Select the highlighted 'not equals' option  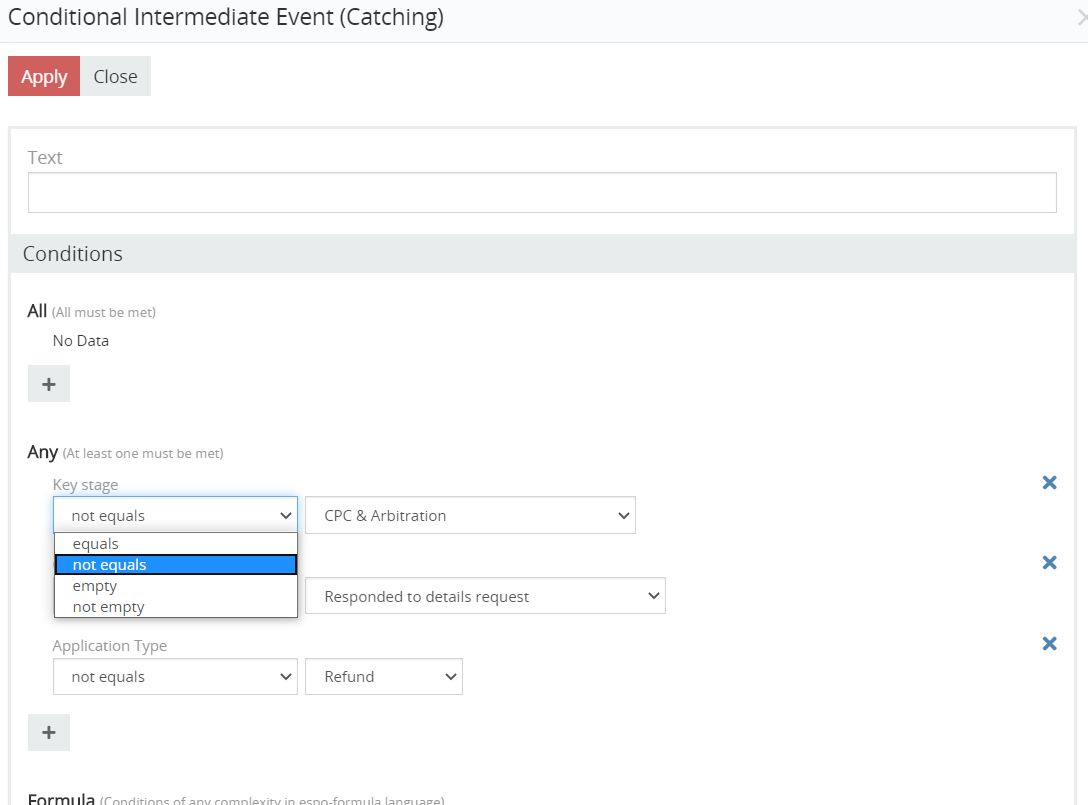[x=110, y=565]
